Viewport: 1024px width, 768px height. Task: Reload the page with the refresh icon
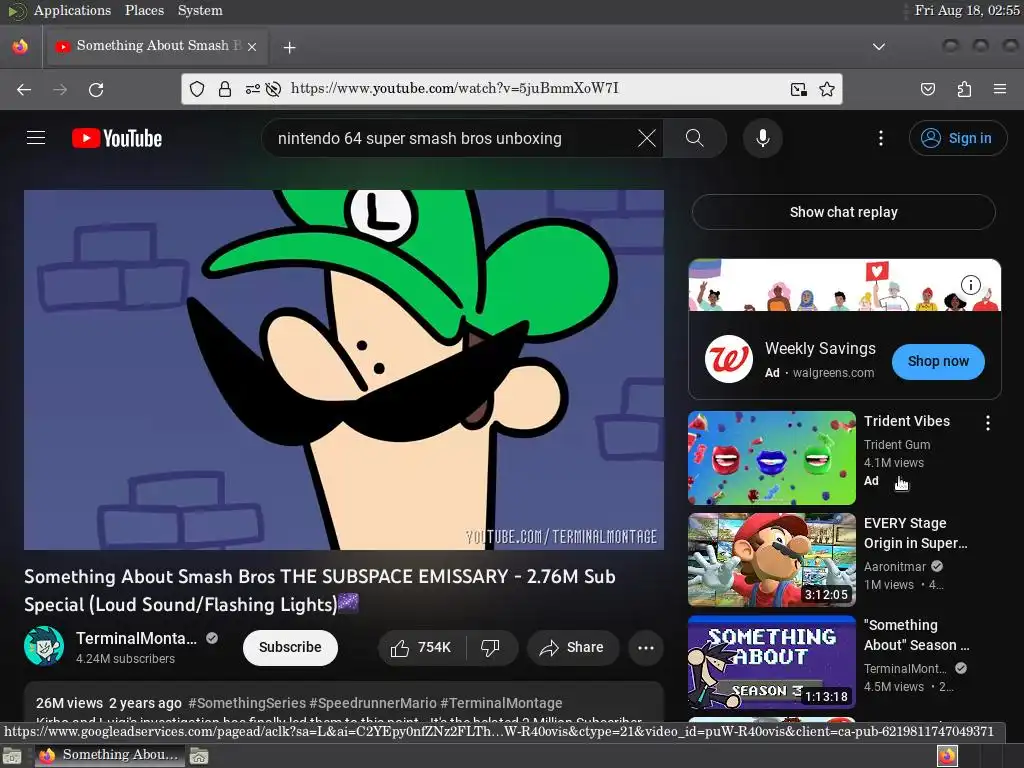click(x=96, y=89)
